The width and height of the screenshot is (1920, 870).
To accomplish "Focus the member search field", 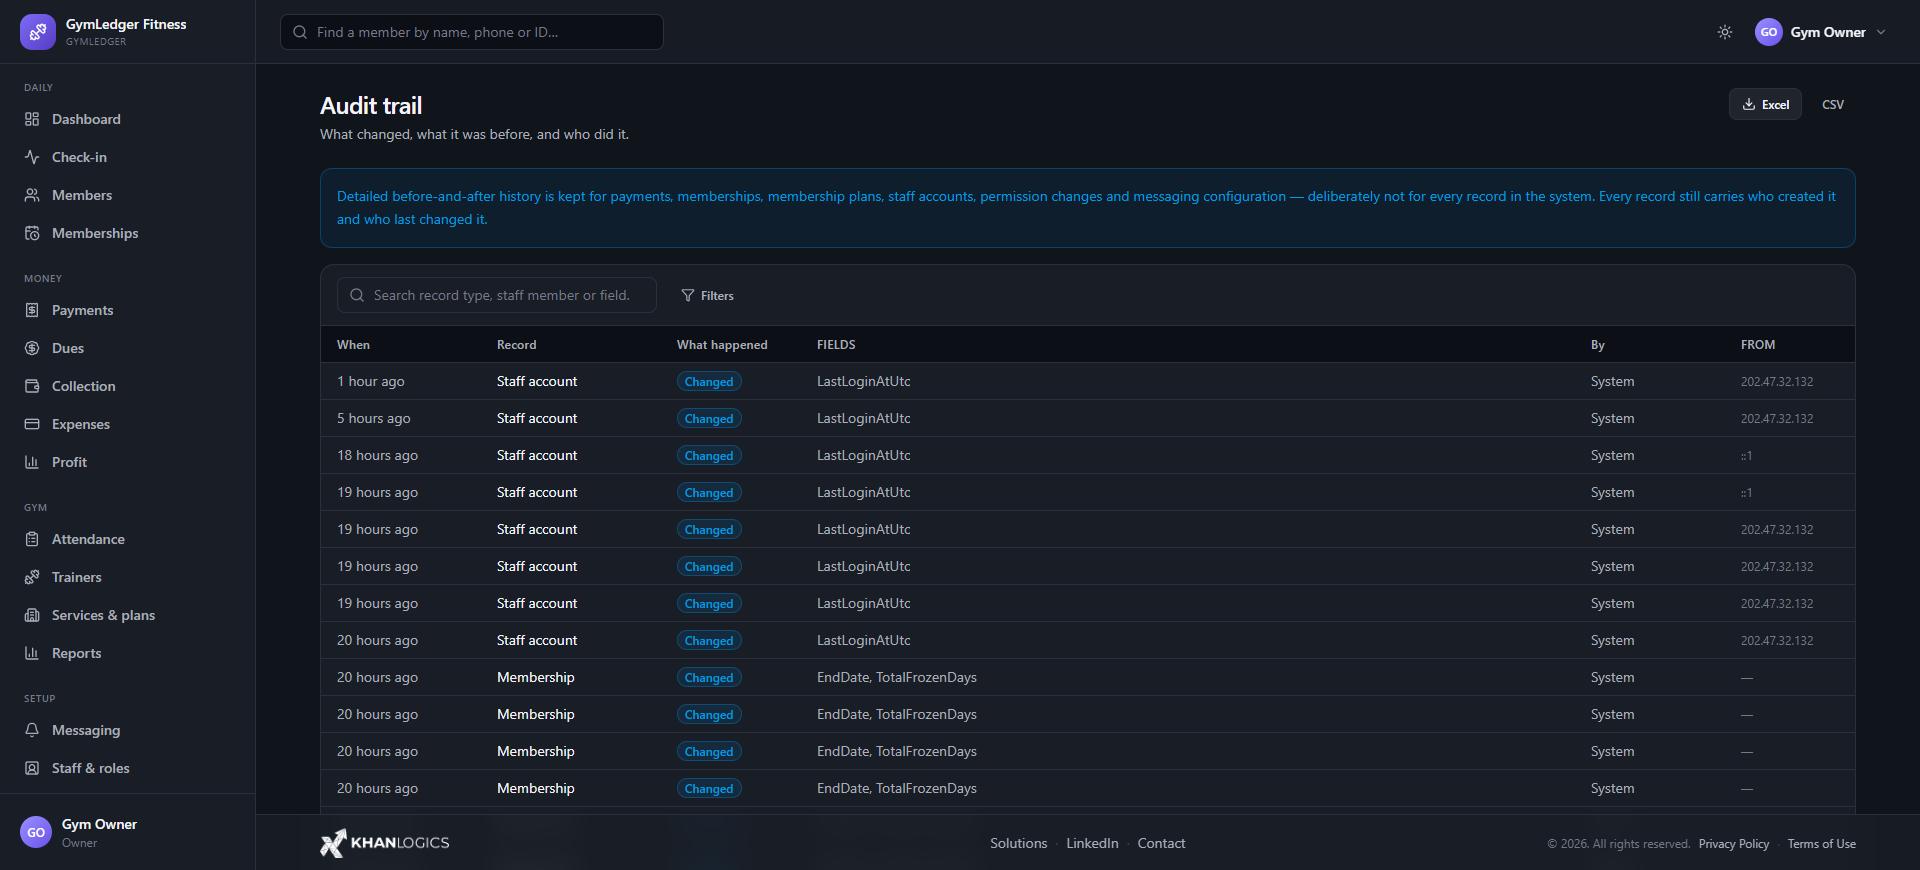I will [x=472, y=32].
